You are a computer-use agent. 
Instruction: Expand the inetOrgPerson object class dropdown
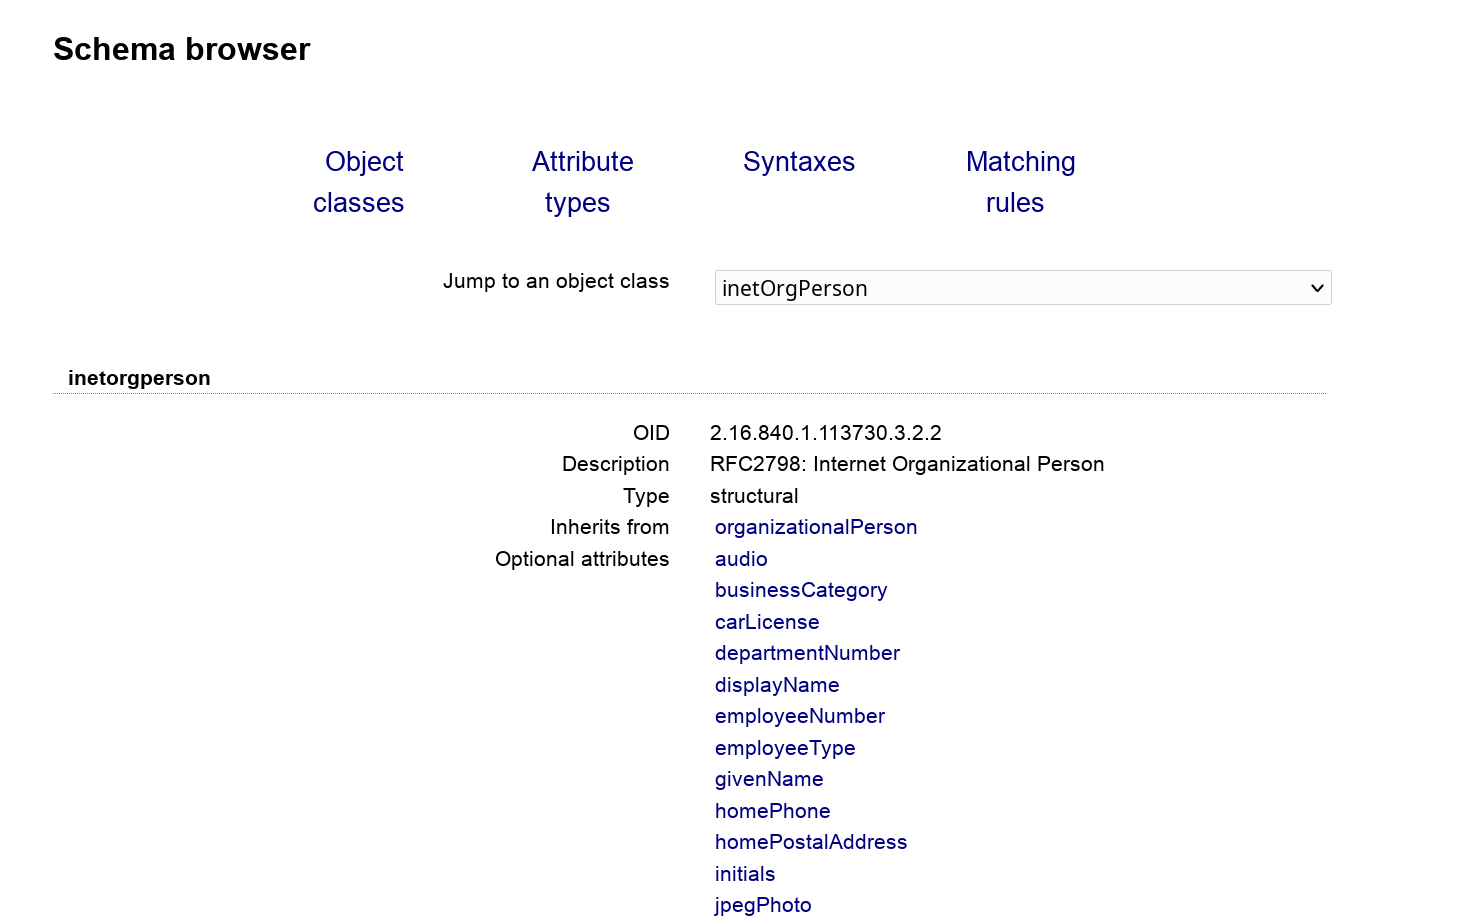click(1022, 288)
